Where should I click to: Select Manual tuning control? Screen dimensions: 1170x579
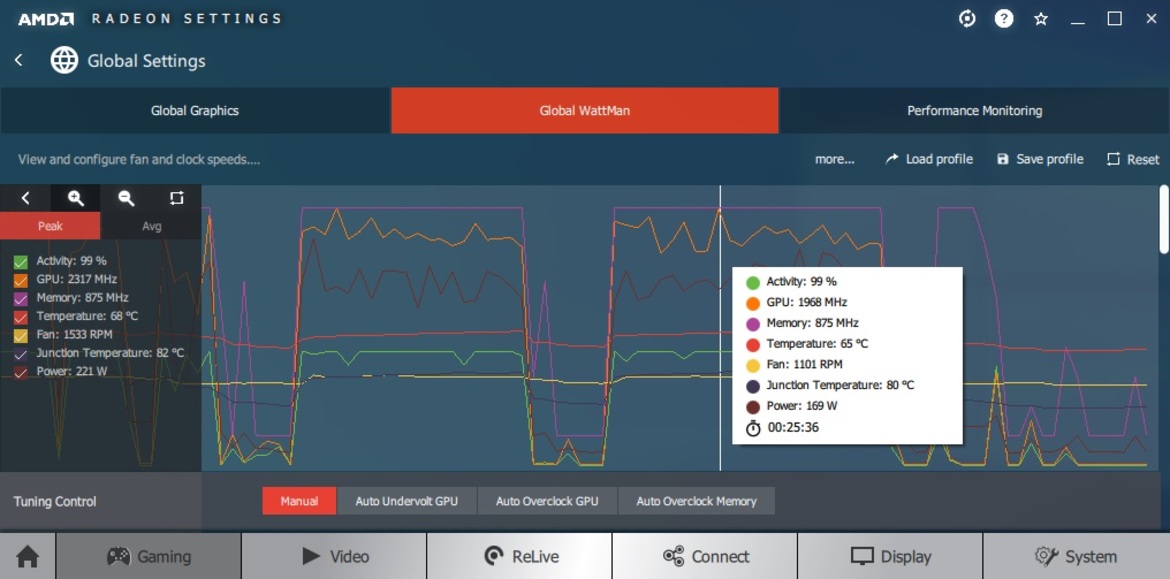pos(299,501)
